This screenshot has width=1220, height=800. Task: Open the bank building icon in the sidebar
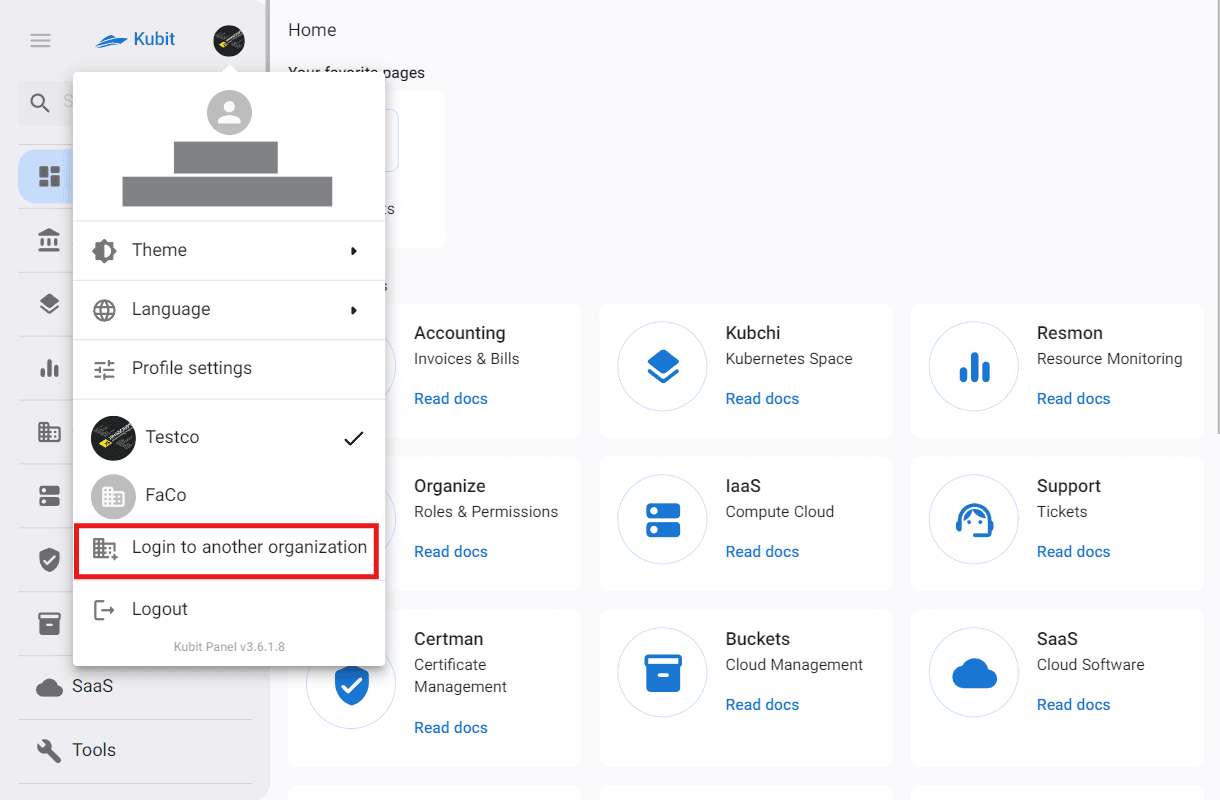49,241
